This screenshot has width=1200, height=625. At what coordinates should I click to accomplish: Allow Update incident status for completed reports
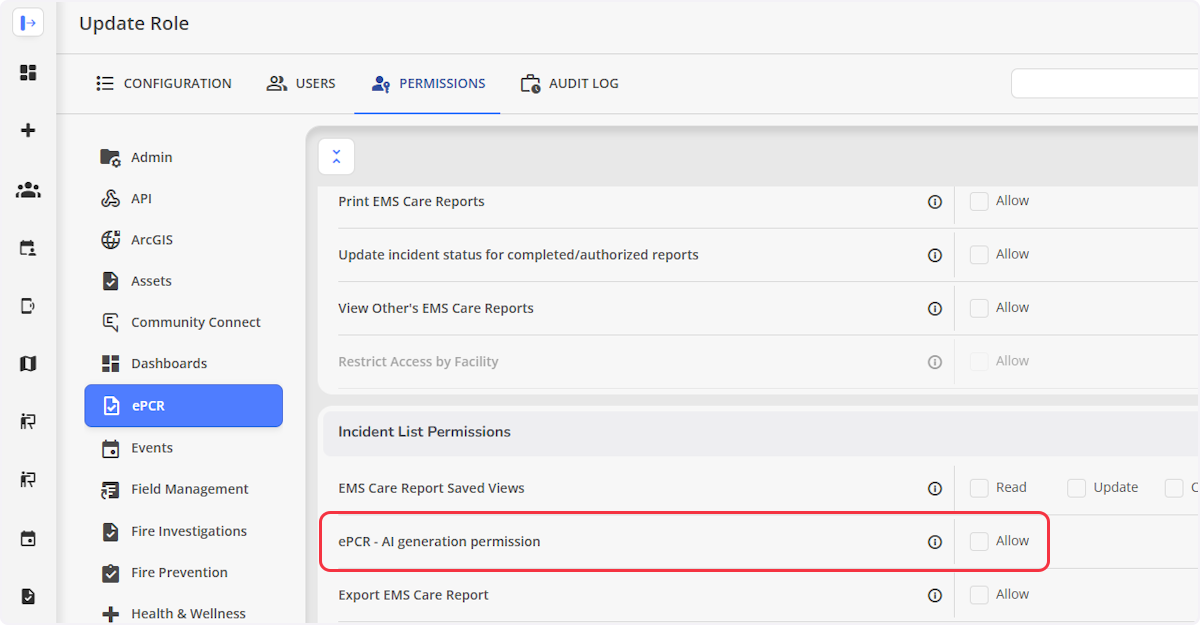979,254
